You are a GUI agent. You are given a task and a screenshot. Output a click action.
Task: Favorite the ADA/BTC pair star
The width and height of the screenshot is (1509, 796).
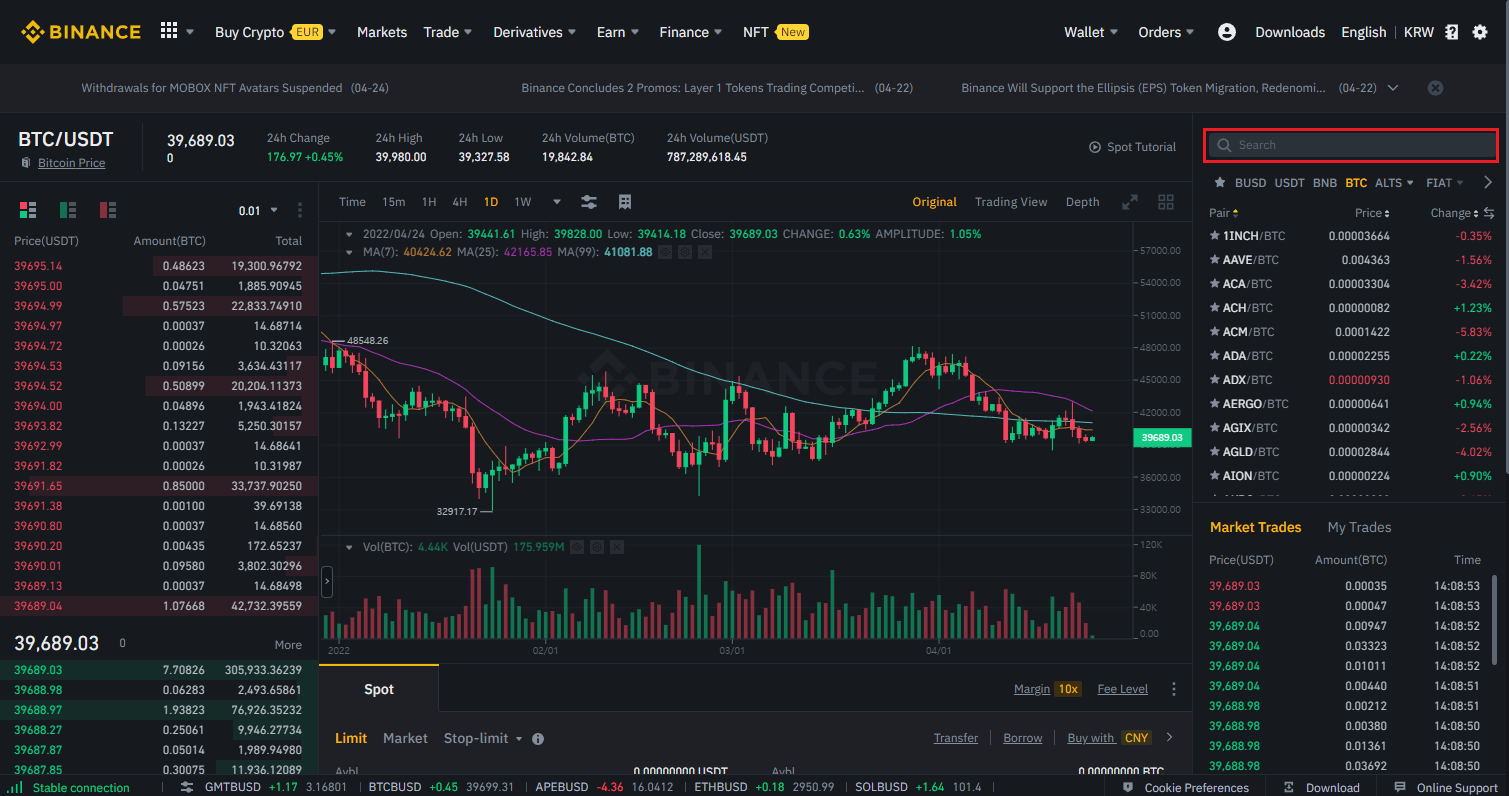[x=1214, y=356]
